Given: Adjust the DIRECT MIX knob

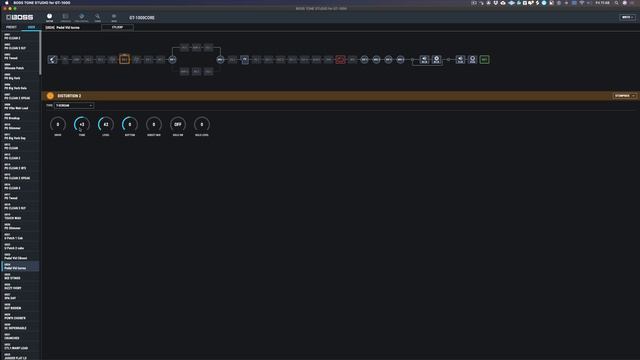Looking at the screenshot, I should pos(154,124).
